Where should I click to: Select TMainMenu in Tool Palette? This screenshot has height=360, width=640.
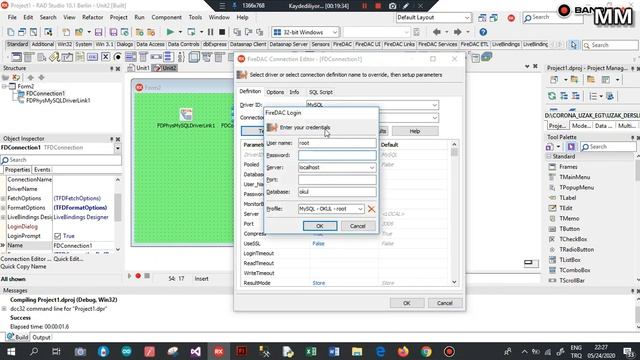pyautogui.click(x=574, y=177)
